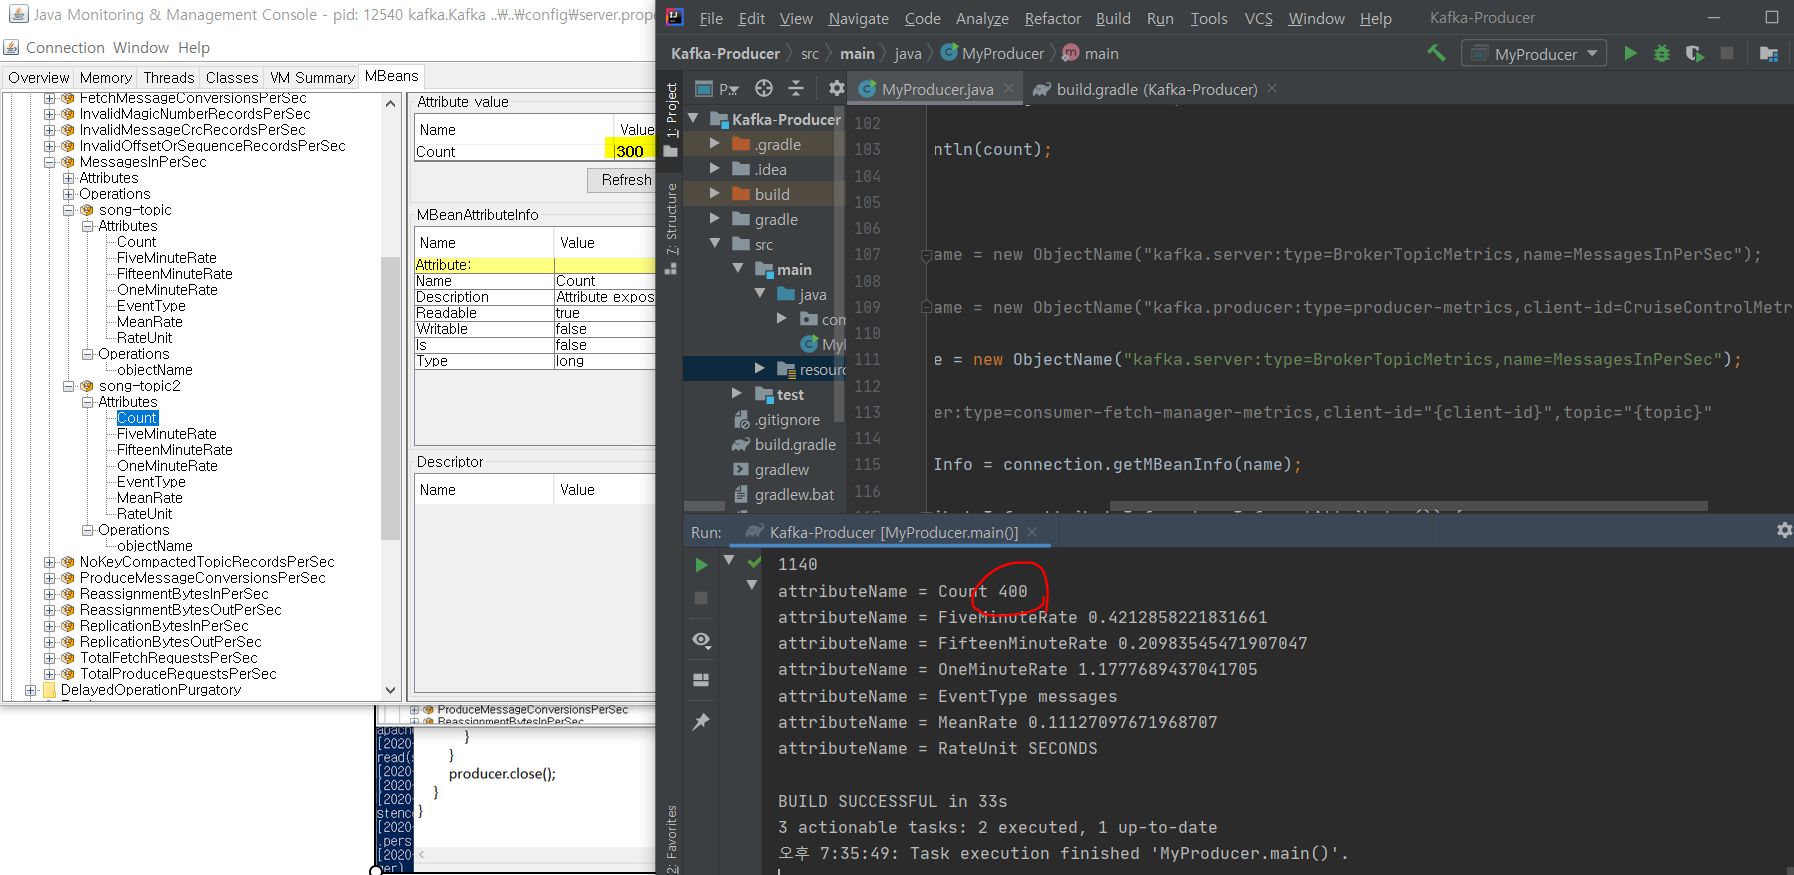
Task: Open the Refactor menu
Action: point(1052,18)
